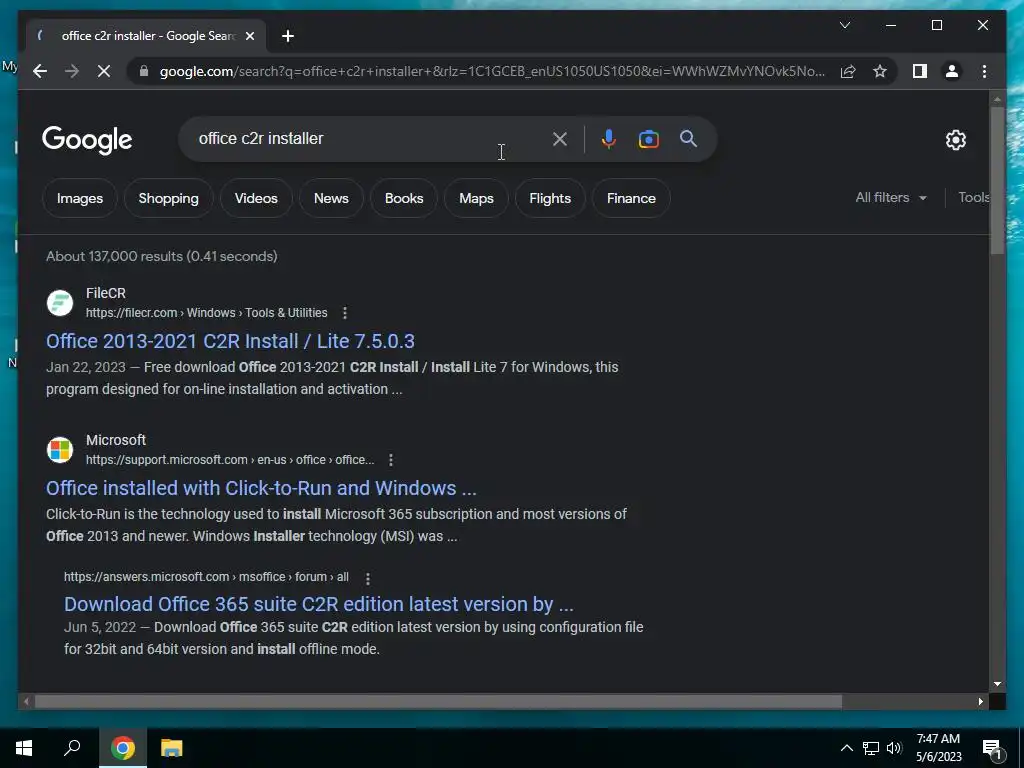Switch to Shopping results

tap(168, 199)
